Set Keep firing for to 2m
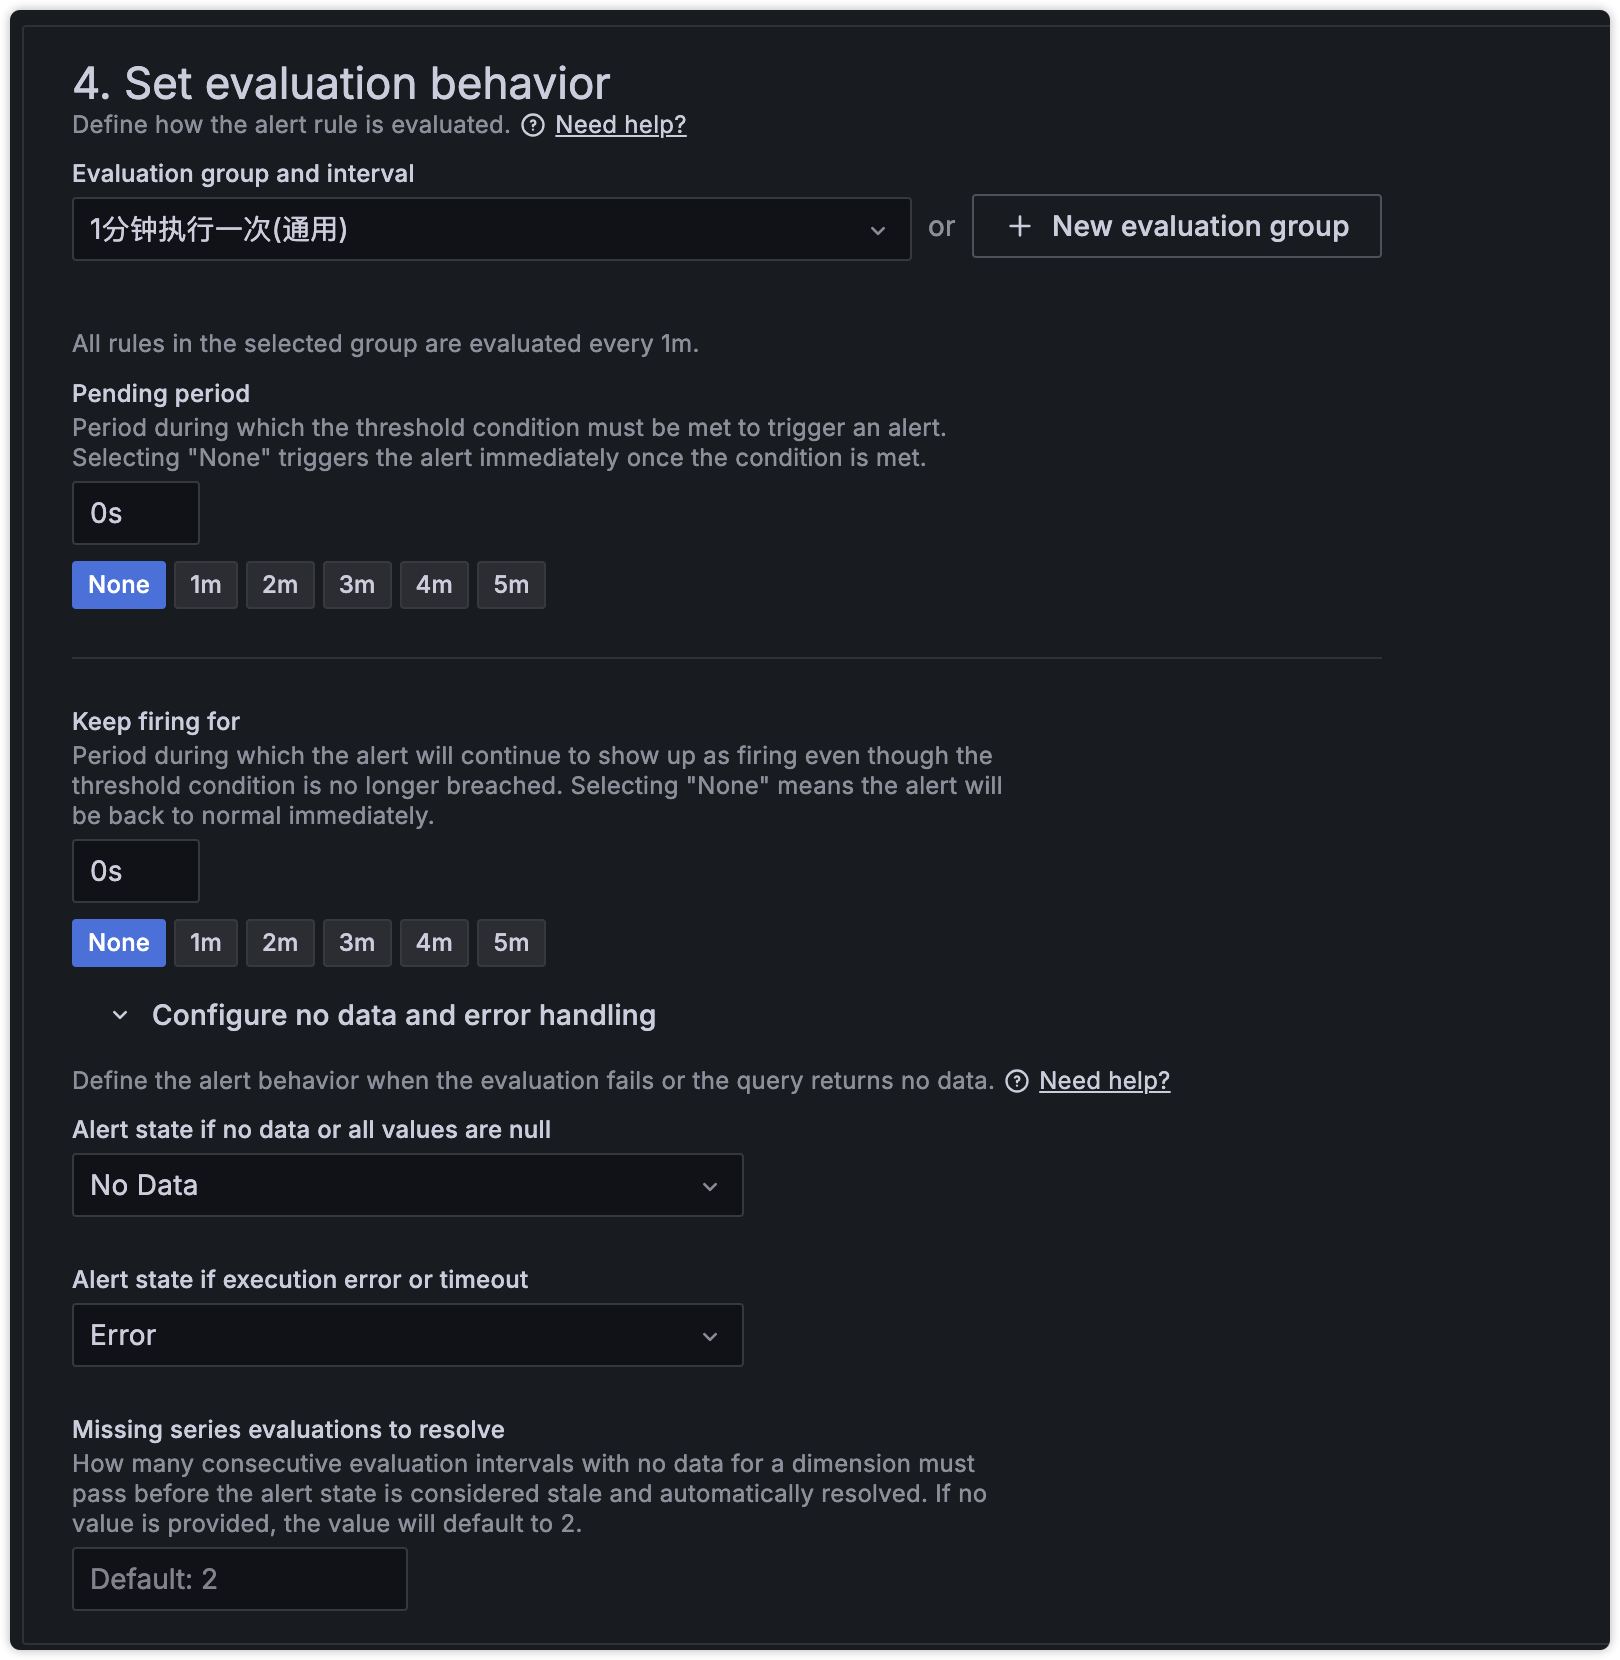Viewport: 1620px width, 1660px height. 280,943
